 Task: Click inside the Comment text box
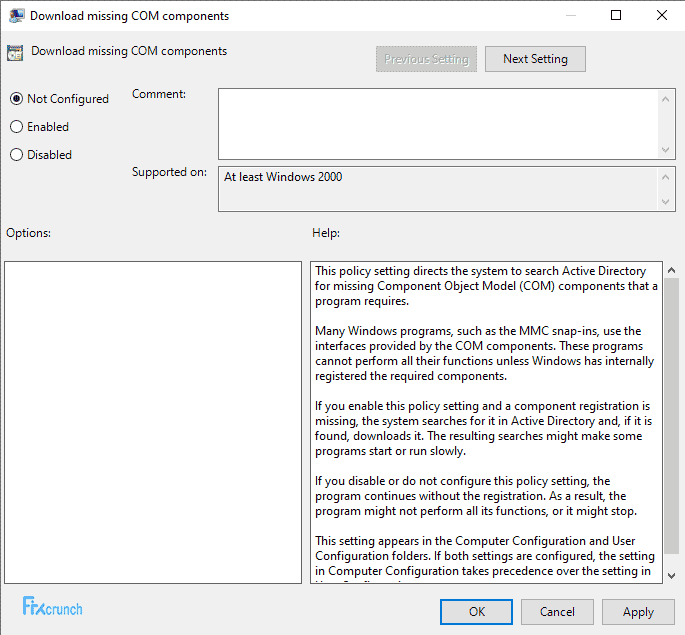click(x=438, y=124)
